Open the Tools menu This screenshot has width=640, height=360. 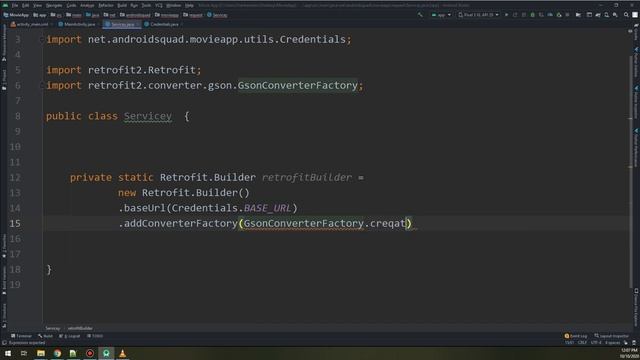coord(146,6)
